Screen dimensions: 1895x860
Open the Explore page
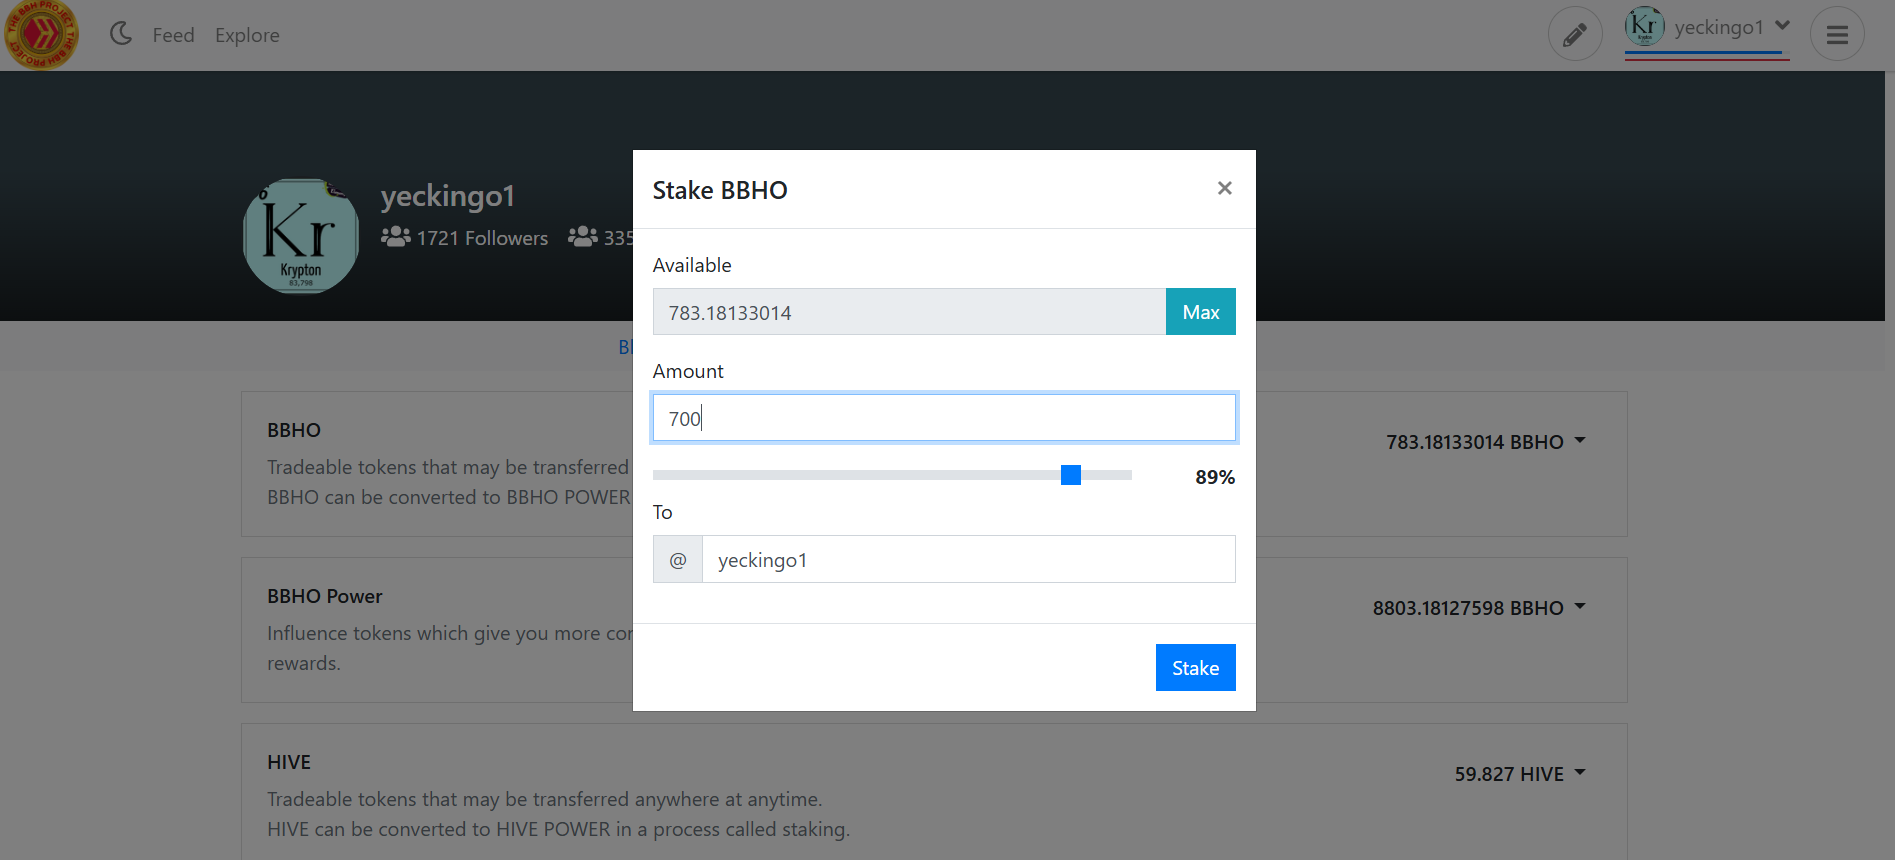(x=247, y=35)
